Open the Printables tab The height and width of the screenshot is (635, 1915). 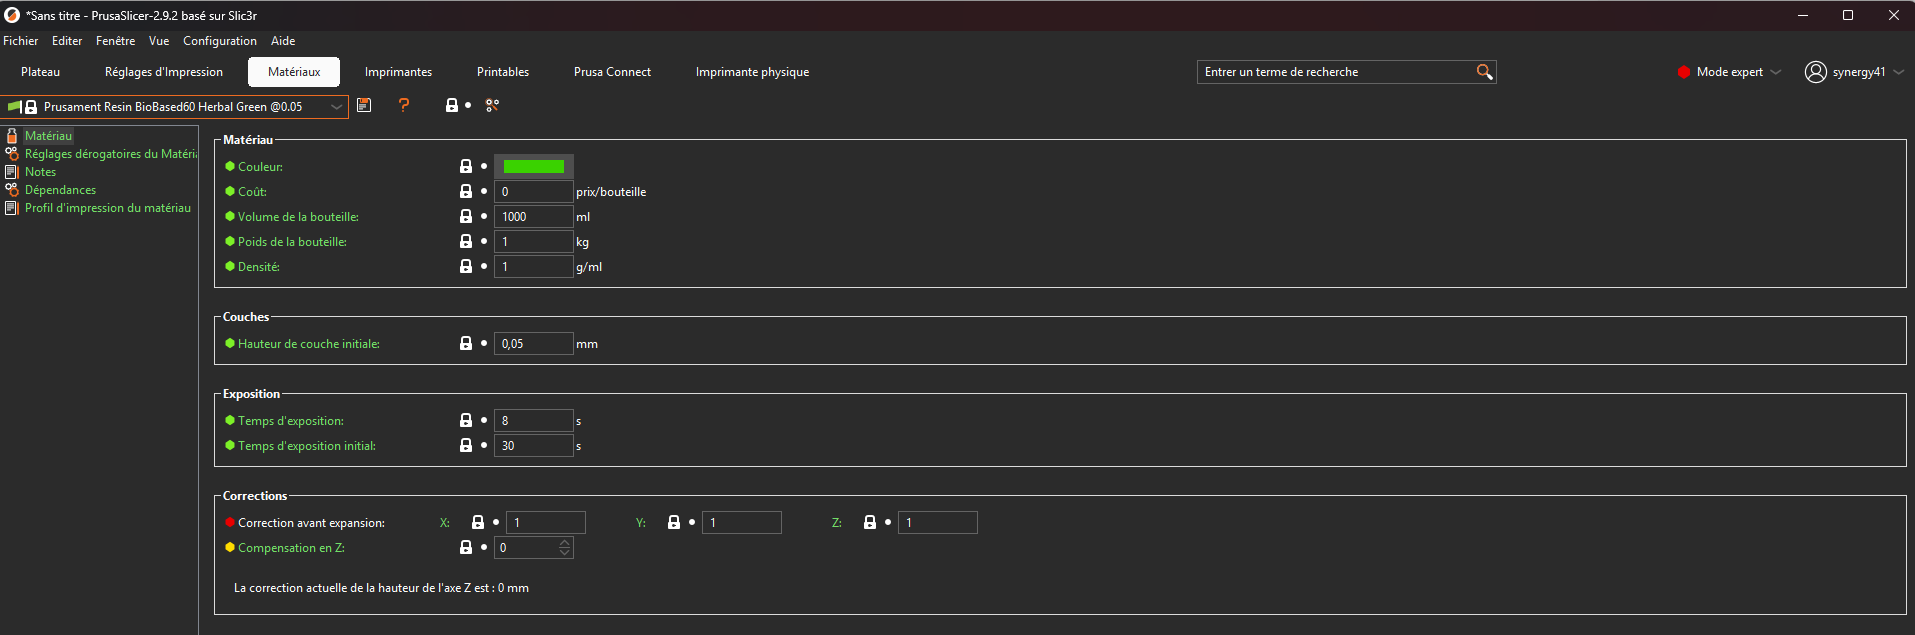(x=503, y=72)
